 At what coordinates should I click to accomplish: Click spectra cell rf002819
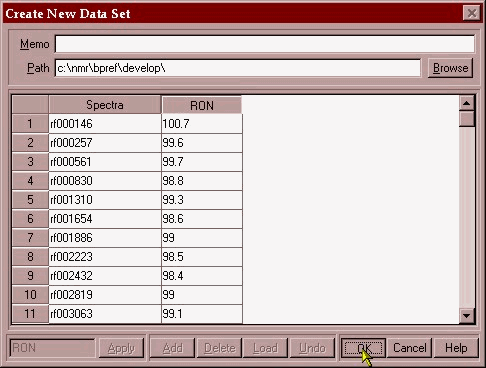click(x=105, y=295)
